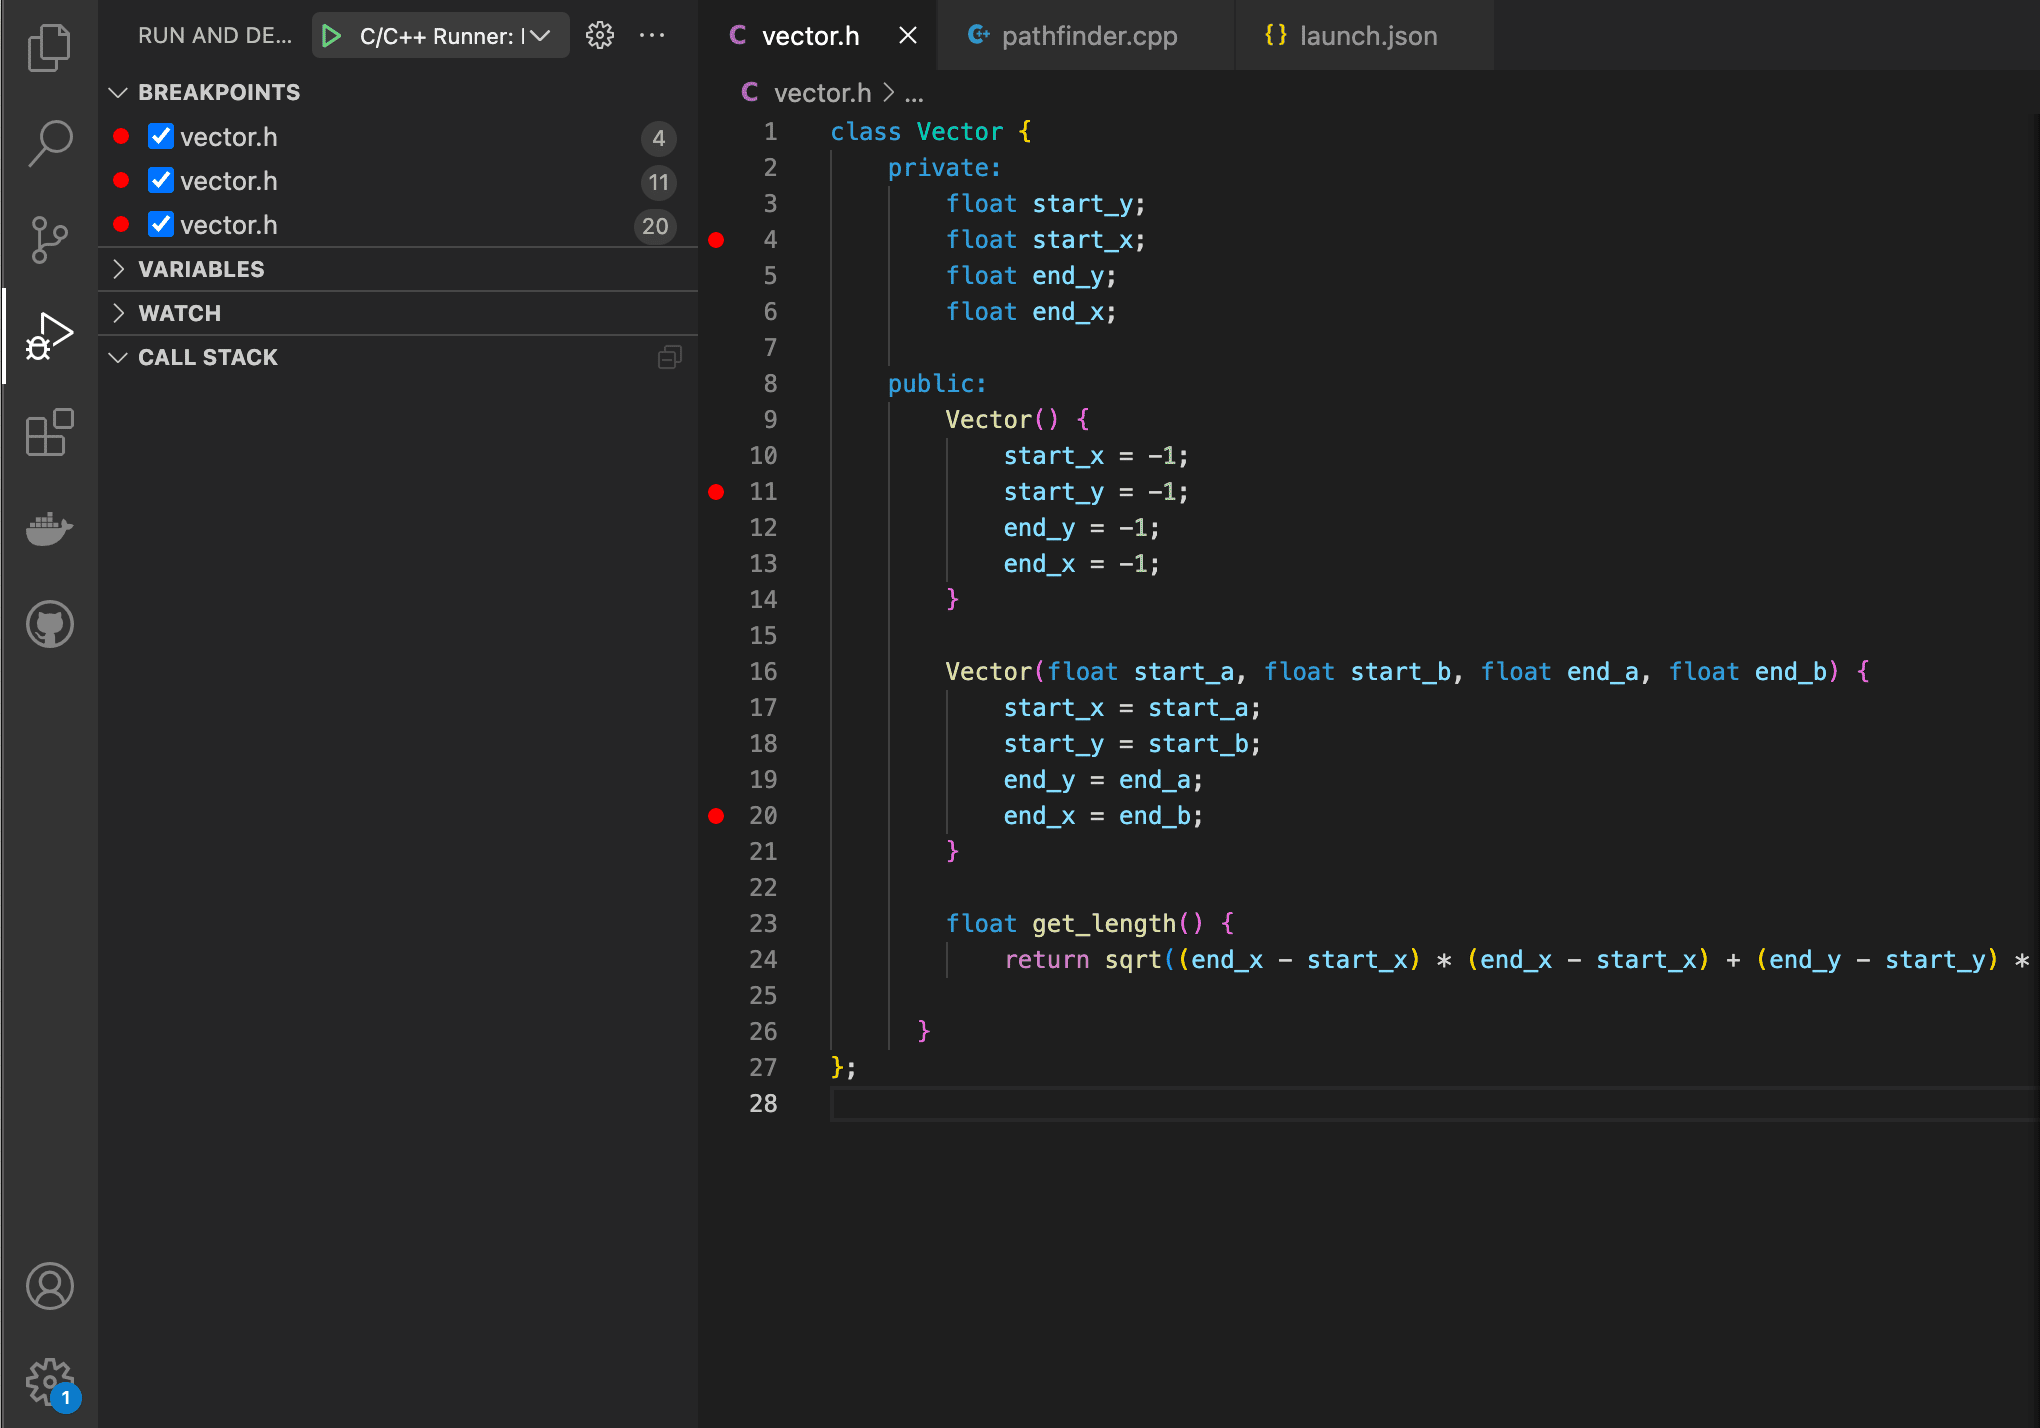Click vector.h in the breadcrumb
Viewport: 2040px width, 1428px height.
coord(822,93)
